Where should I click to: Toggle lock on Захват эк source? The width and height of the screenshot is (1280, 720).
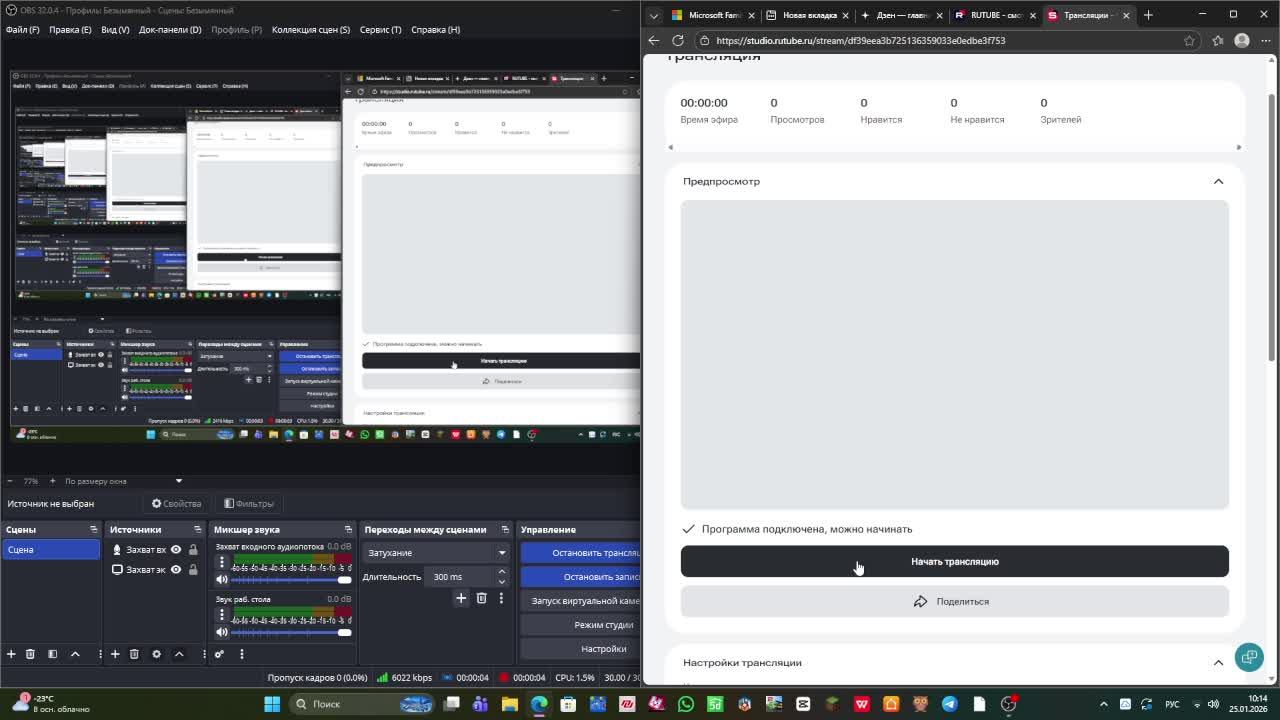(x=193, y=570)
